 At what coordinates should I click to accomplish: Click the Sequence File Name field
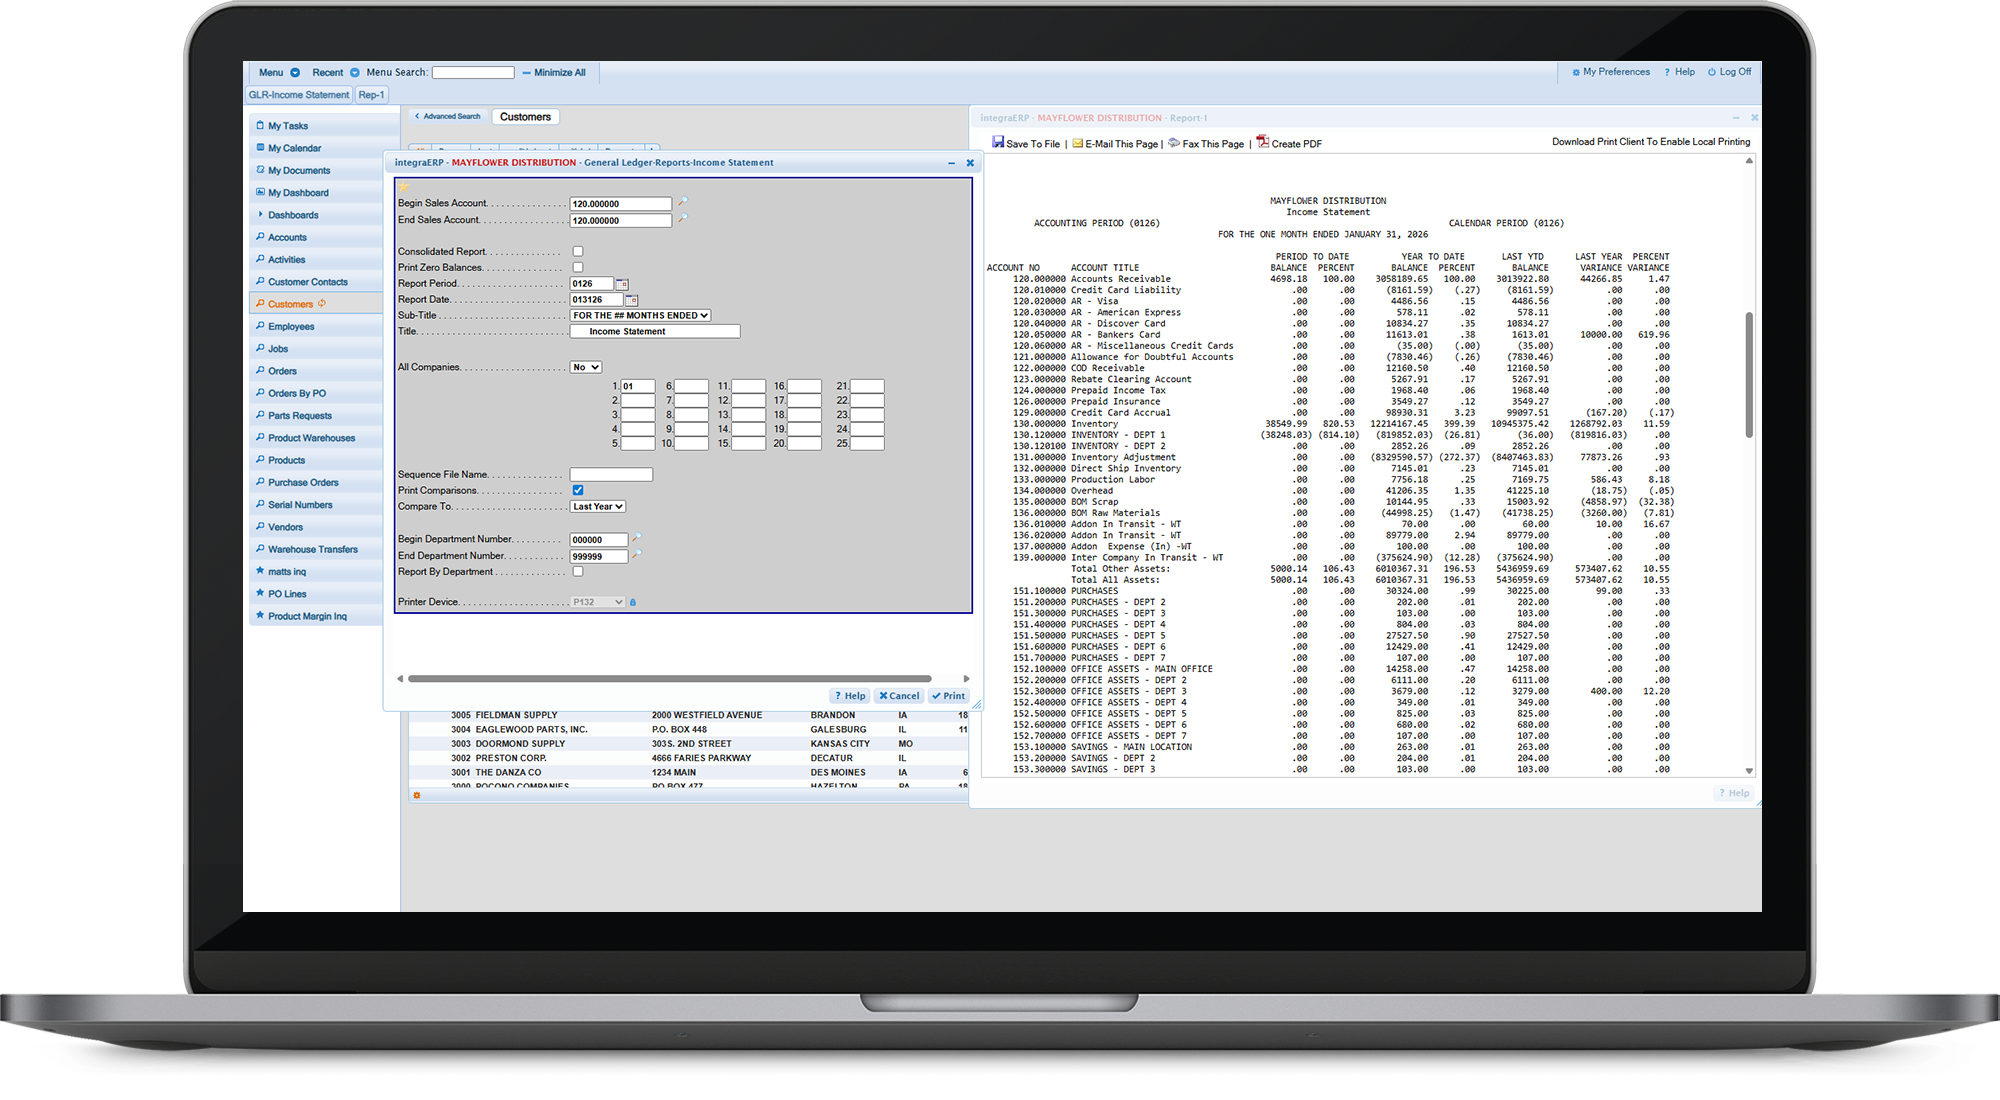tap(611, 475)
